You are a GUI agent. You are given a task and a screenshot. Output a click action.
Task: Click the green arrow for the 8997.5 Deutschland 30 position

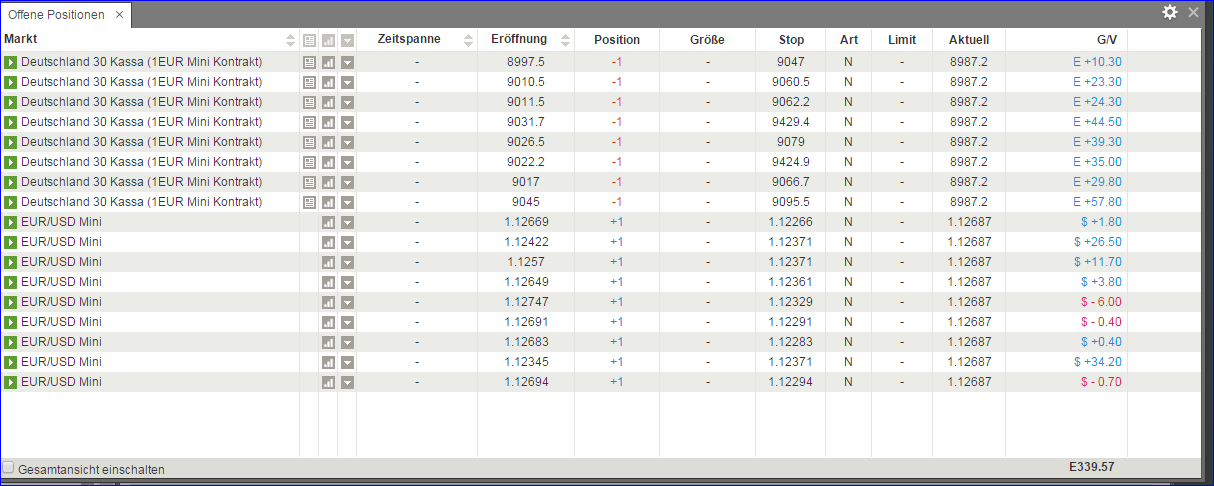coord(11,62)
